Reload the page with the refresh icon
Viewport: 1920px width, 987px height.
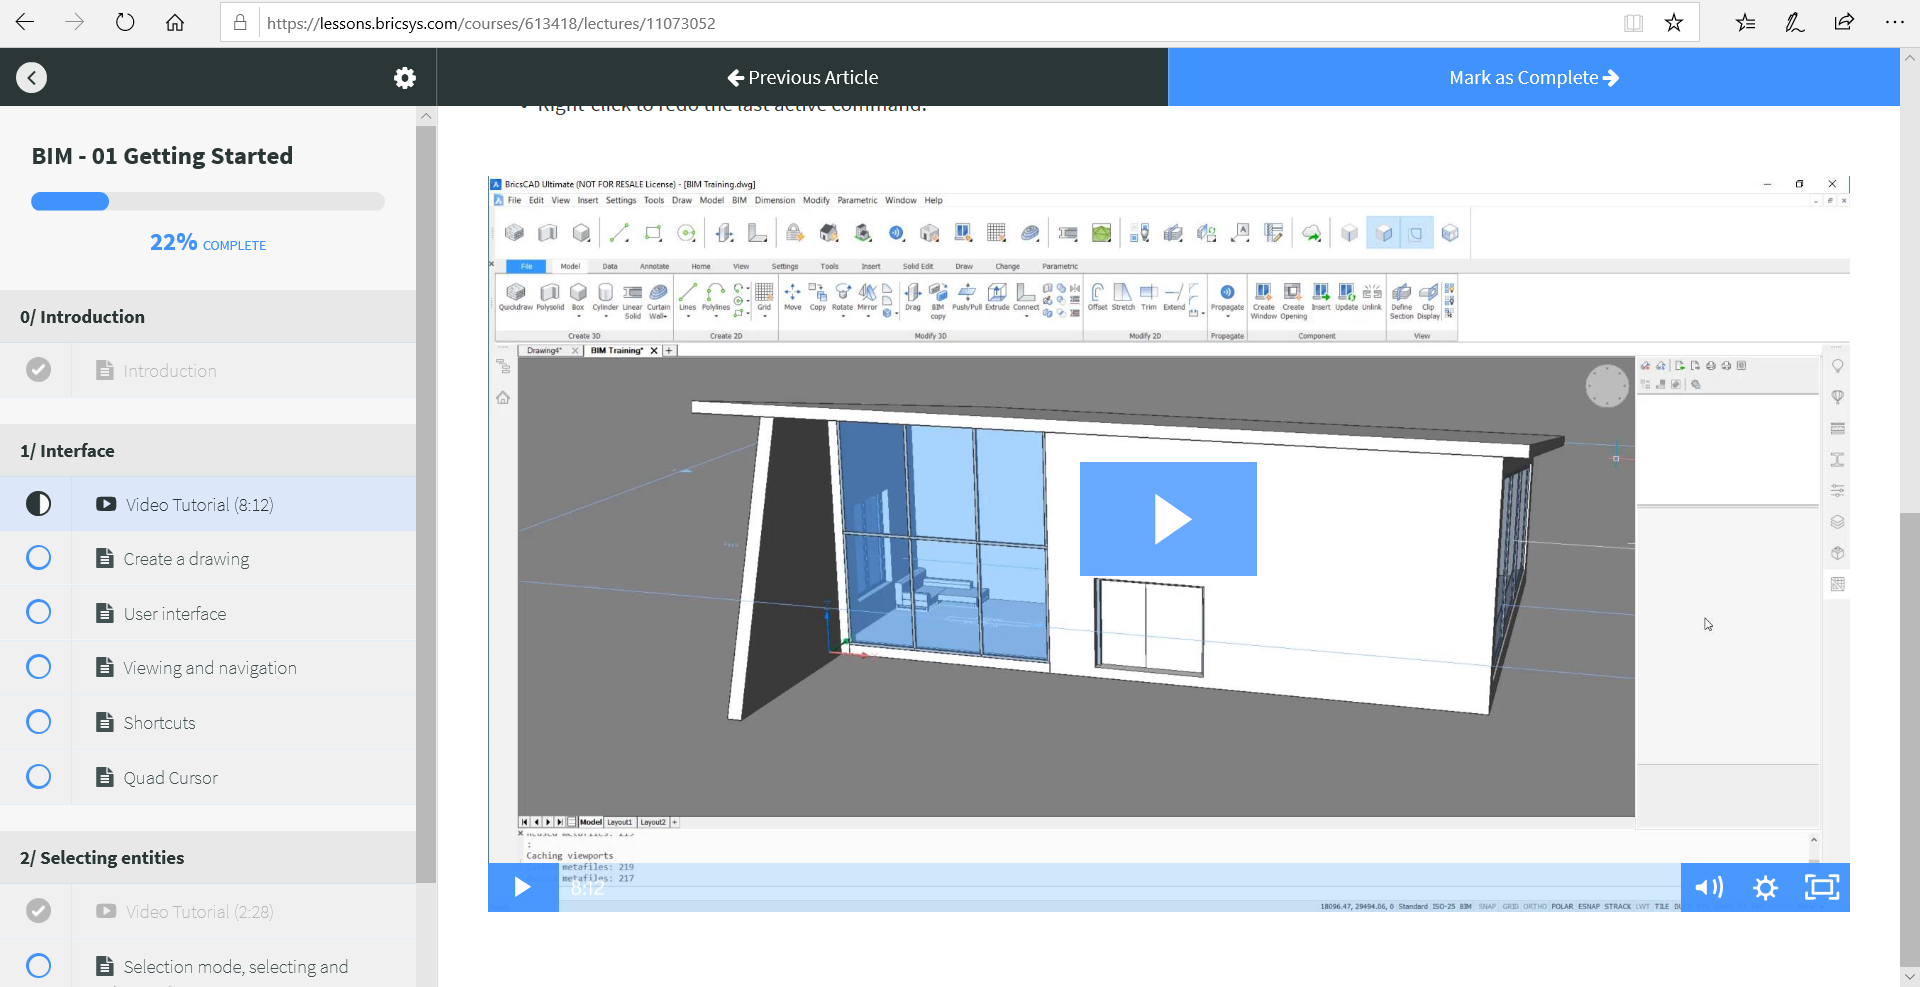click(x=125, y=22)
